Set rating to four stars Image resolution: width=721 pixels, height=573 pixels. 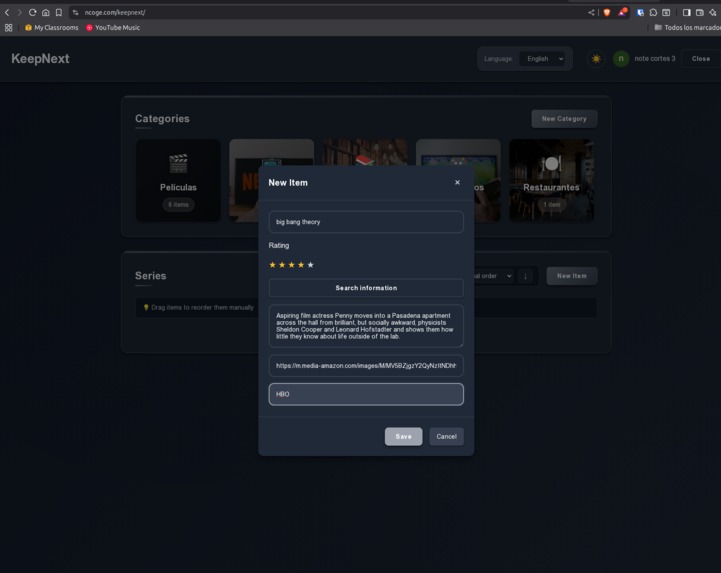click(301, 265)
